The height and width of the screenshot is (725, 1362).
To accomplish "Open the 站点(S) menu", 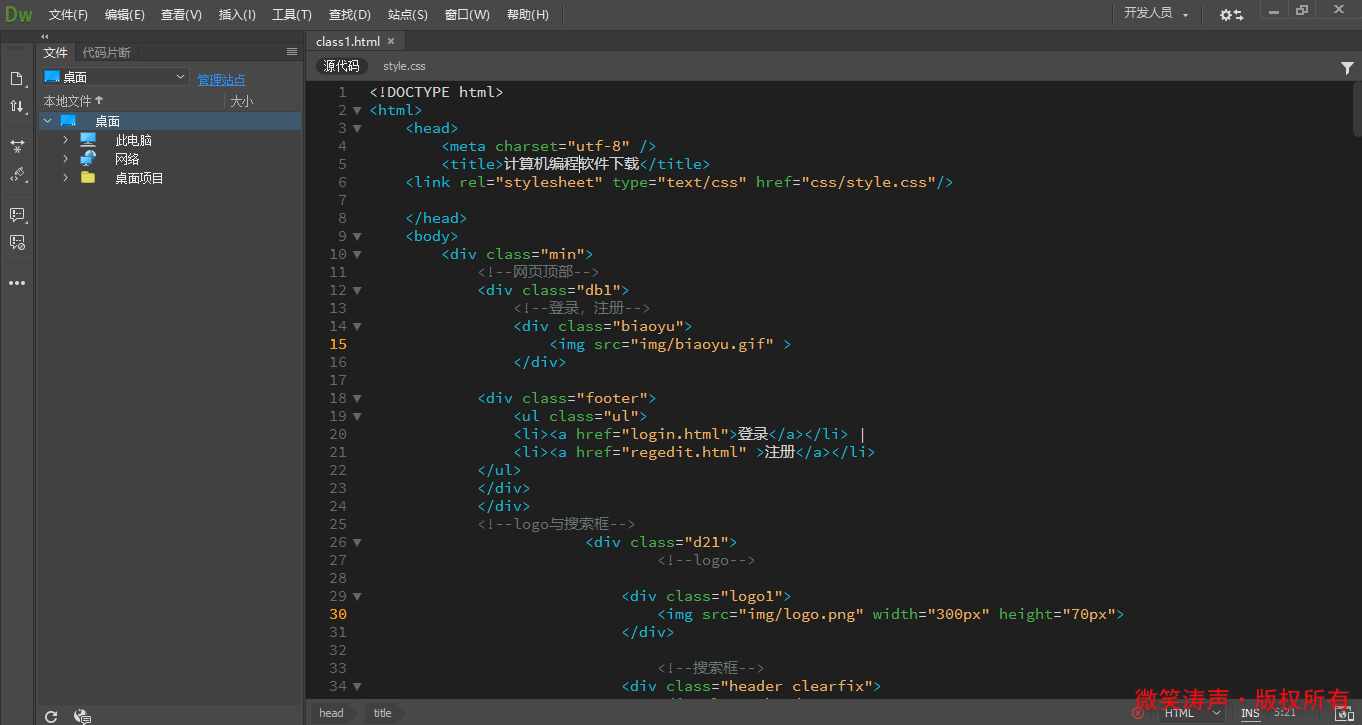I will pyautogui.click(x=407, y=14).
